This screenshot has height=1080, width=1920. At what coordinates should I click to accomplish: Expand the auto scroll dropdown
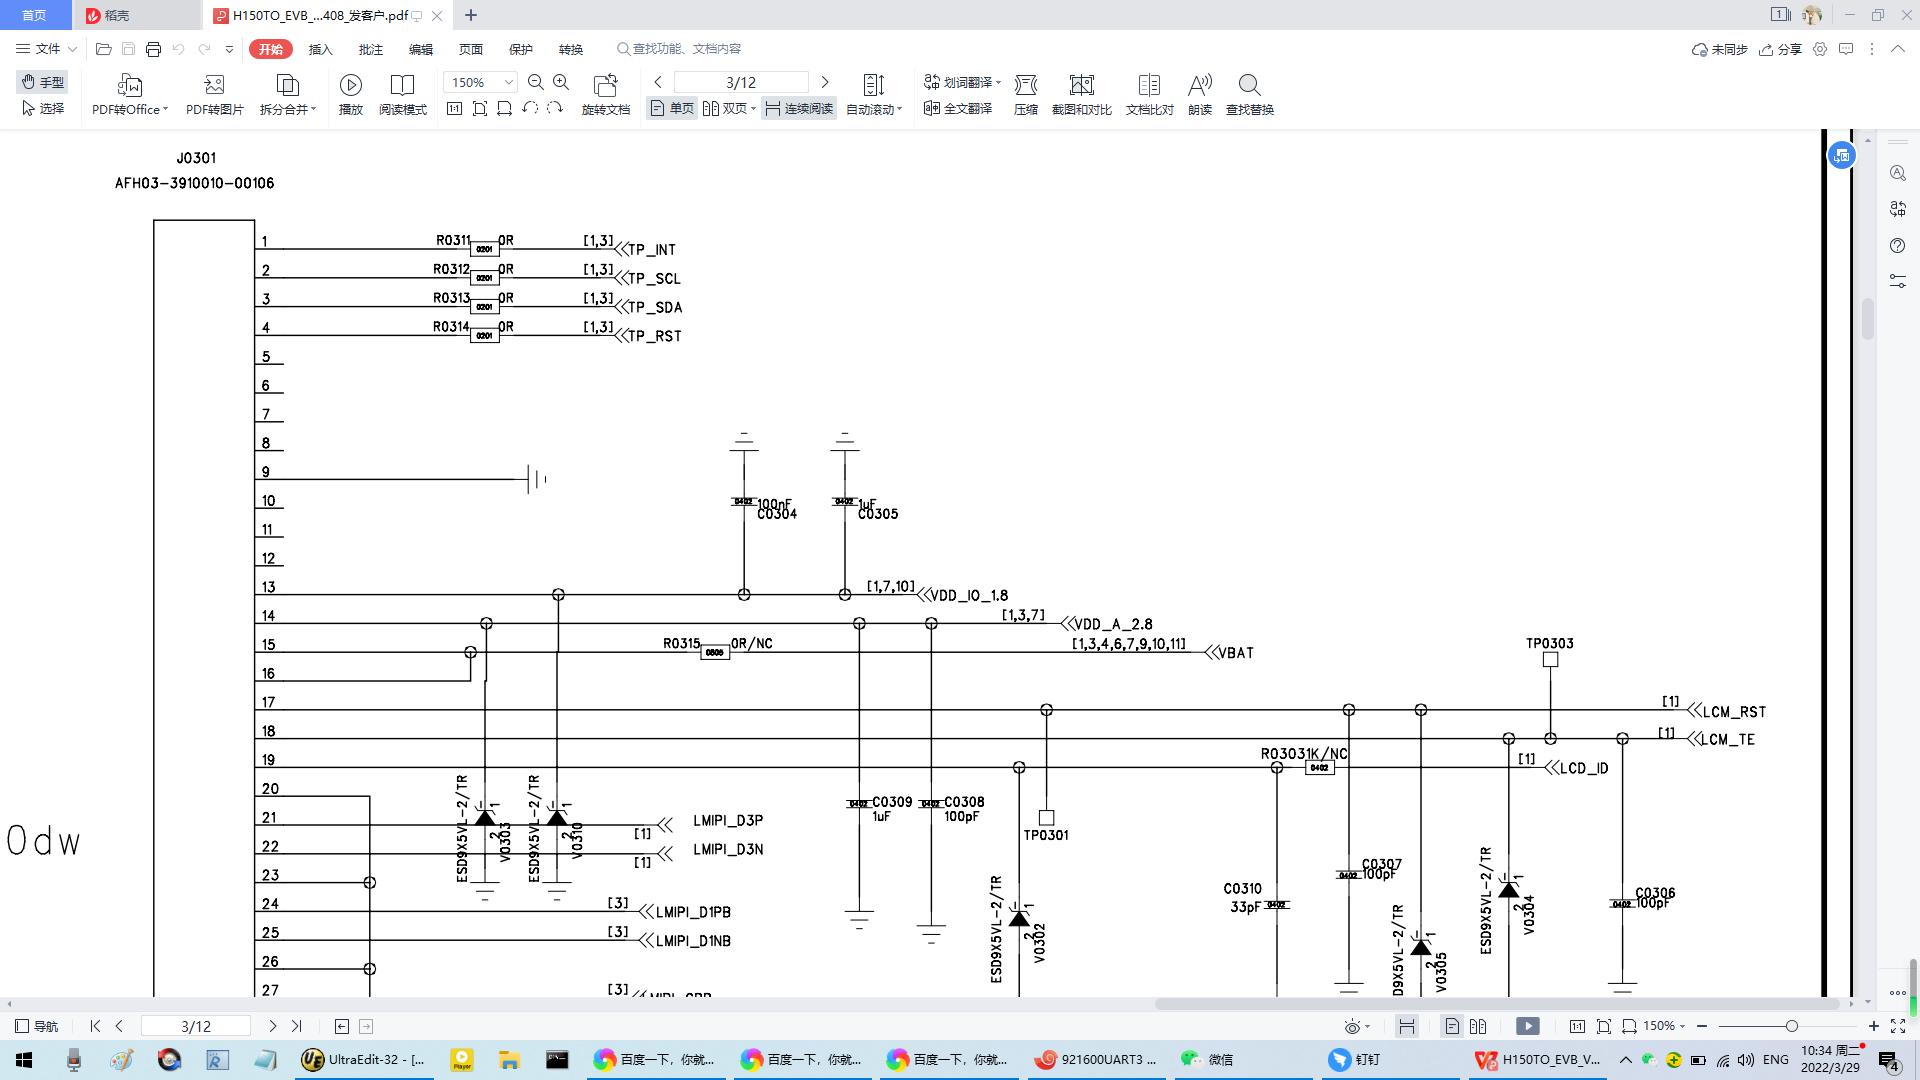(x=899, y=109)
